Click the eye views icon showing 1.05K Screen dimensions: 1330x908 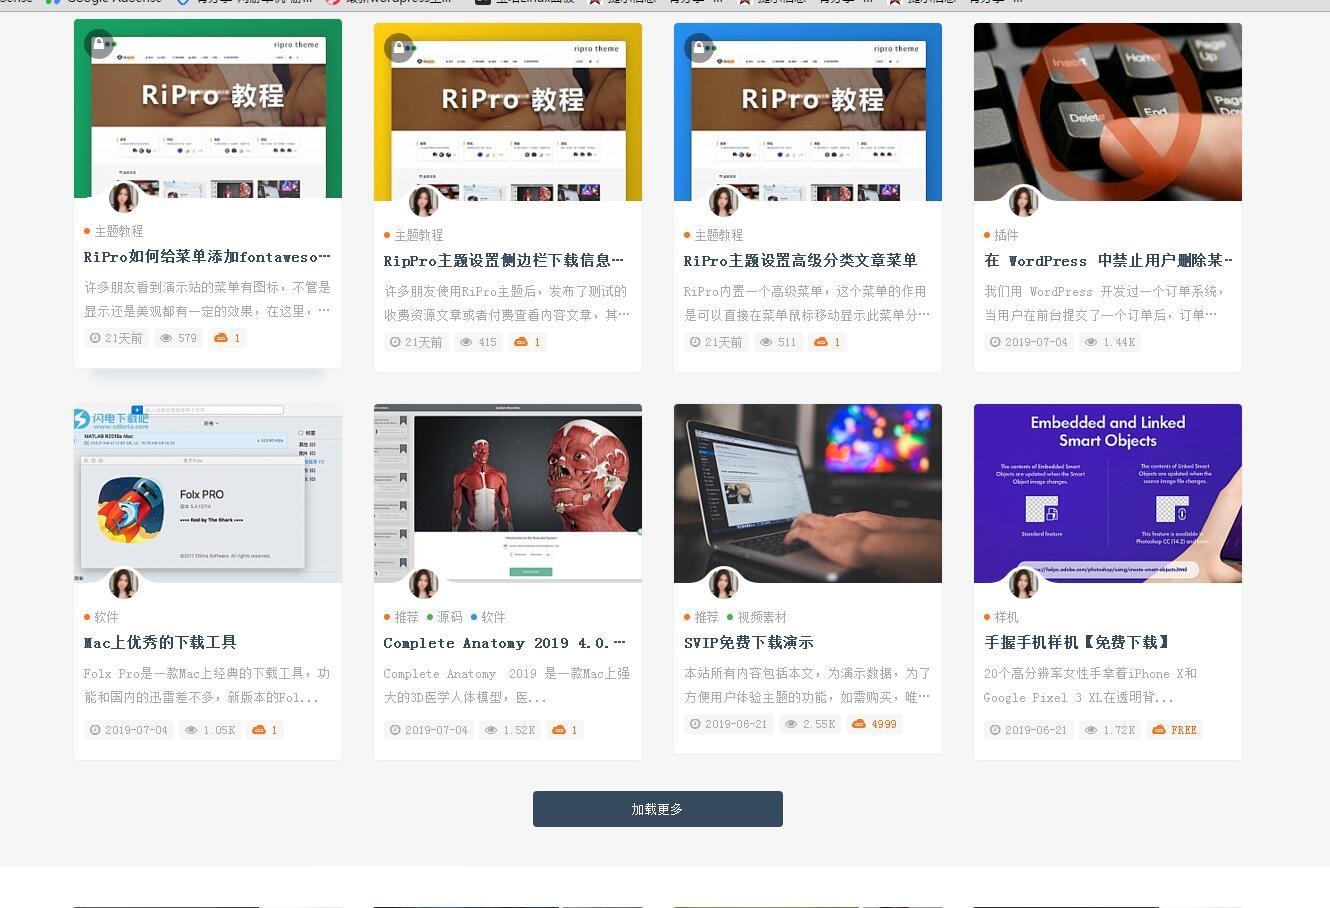tap(191, 730)
